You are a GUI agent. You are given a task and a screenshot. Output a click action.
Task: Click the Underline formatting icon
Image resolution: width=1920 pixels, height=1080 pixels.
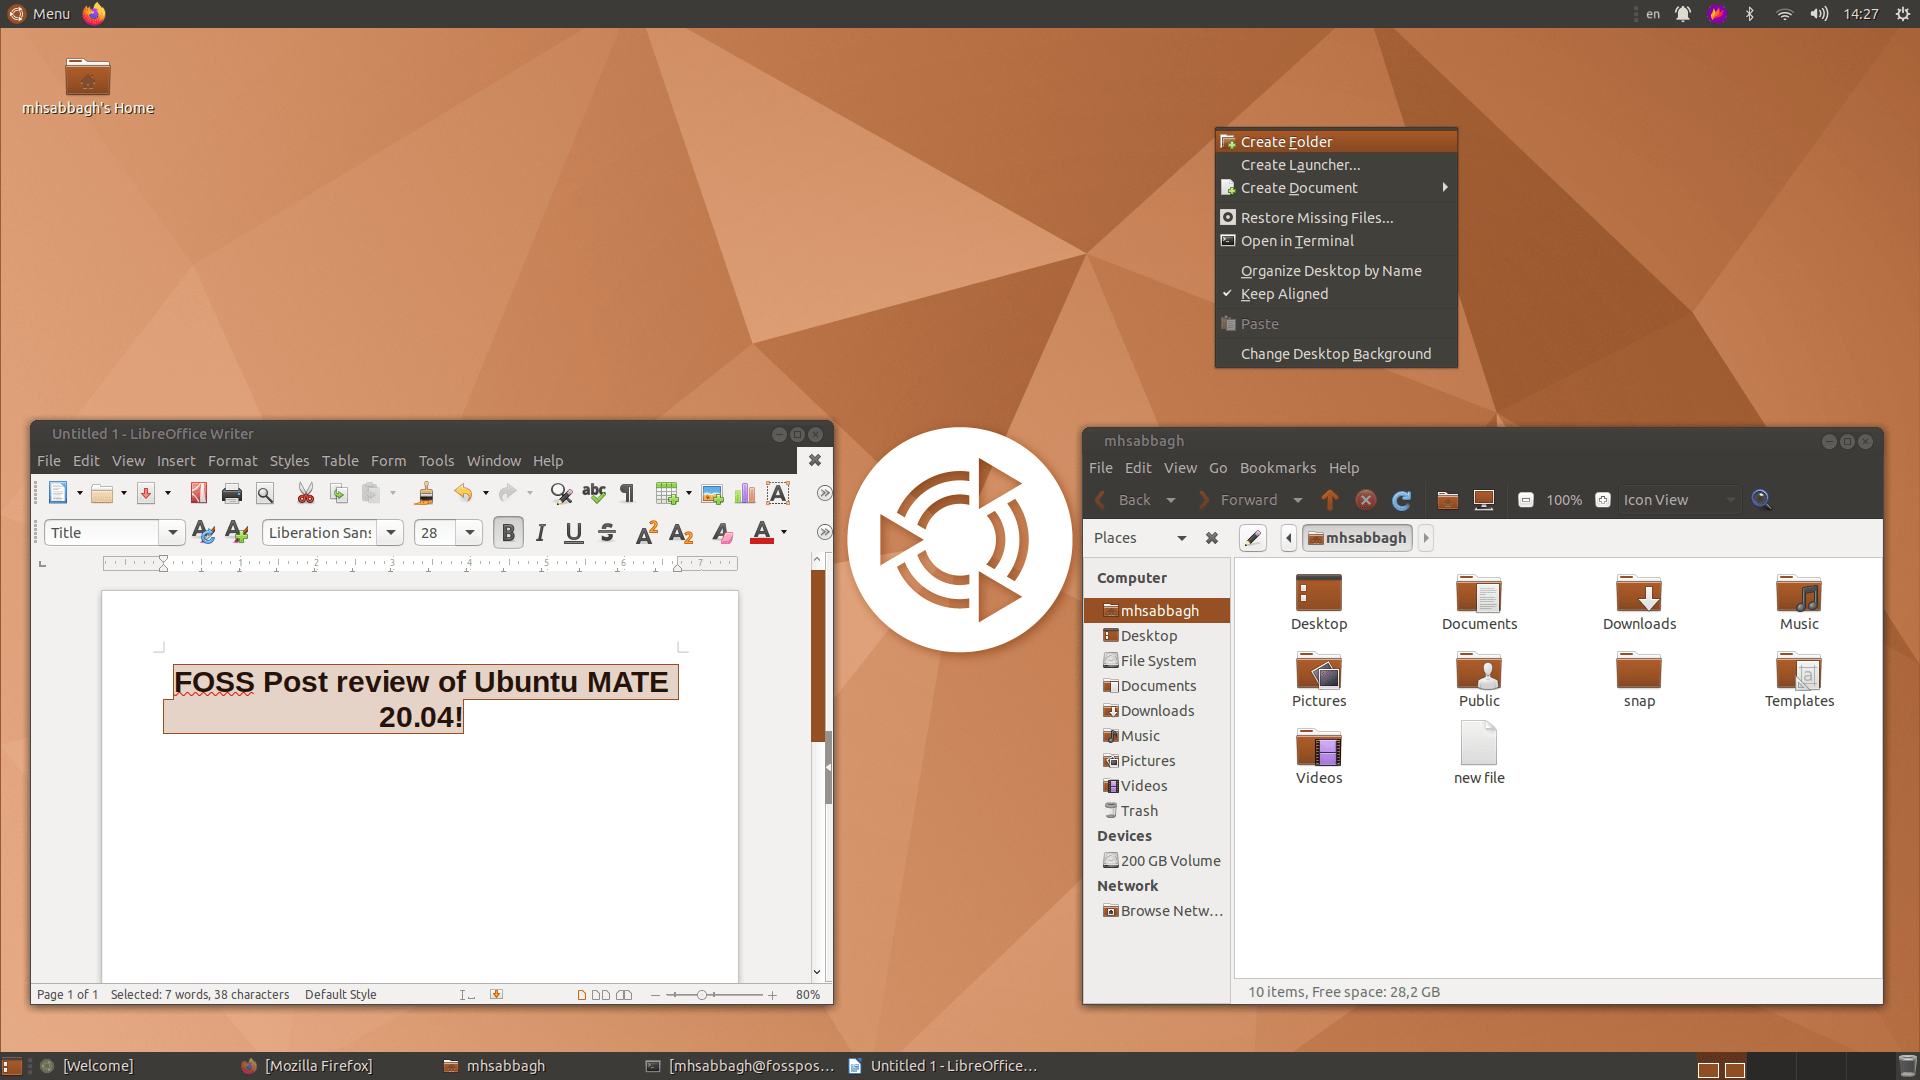[x=573, y=533]
